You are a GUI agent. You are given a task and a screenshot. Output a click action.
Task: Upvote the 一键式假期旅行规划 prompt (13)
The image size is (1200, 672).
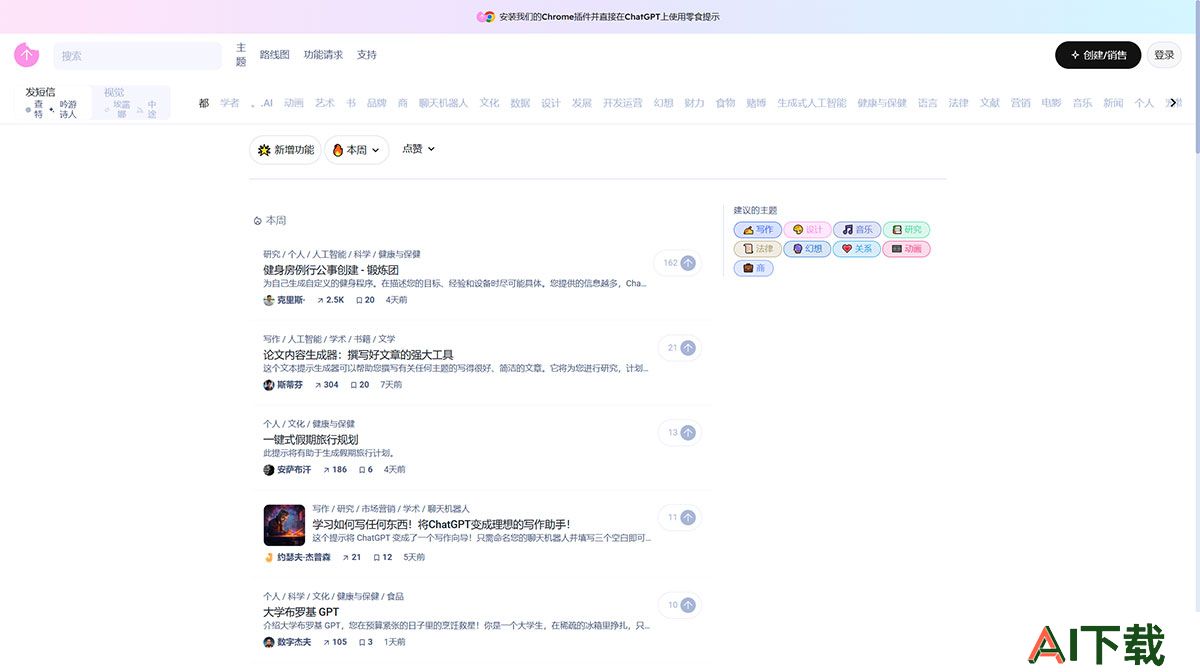[x=688, y=433]
